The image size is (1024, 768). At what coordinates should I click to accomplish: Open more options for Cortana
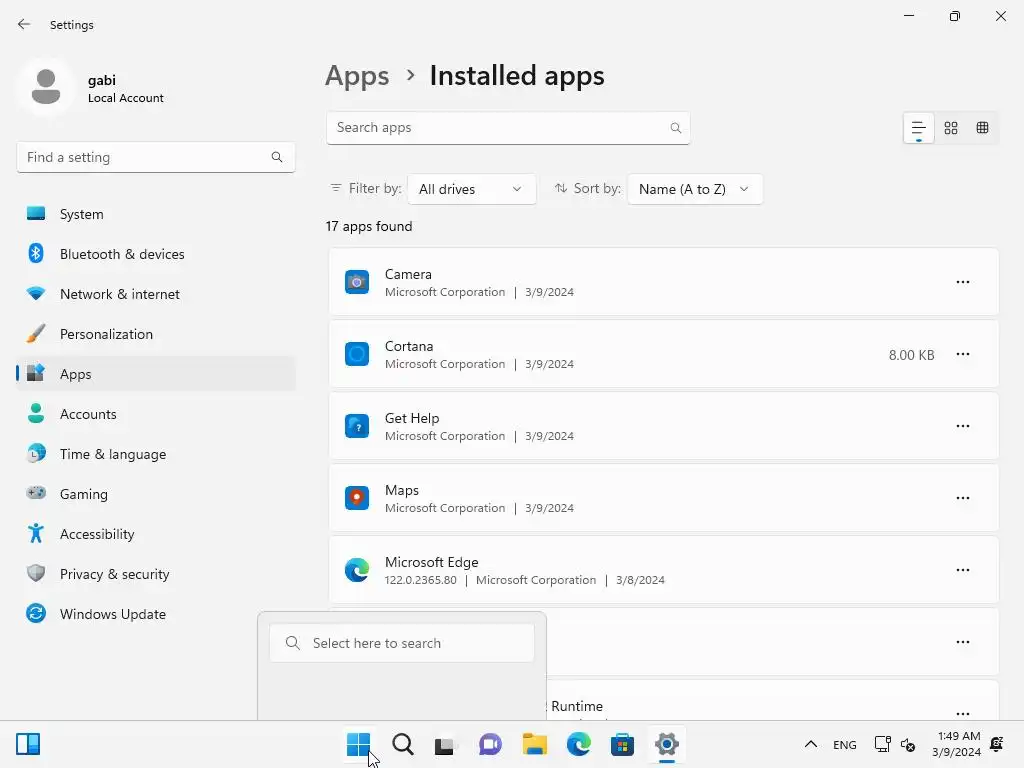pyautogui.click(x=963, y=354)
